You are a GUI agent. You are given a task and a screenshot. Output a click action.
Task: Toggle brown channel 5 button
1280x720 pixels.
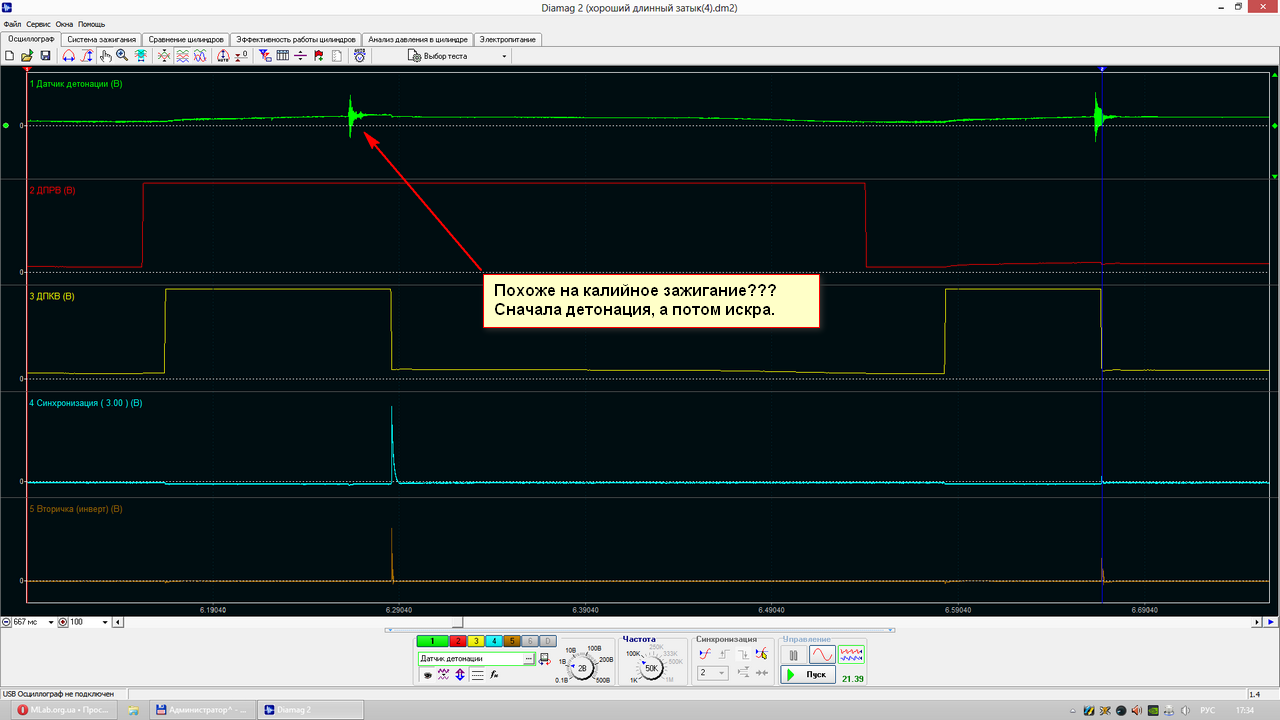[x=512, y=640]
